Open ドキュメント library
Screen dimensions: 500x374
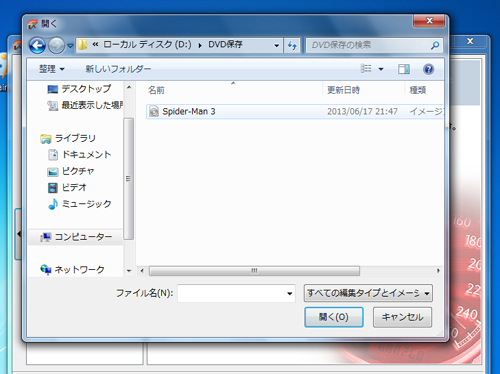(x=87, y=154)
